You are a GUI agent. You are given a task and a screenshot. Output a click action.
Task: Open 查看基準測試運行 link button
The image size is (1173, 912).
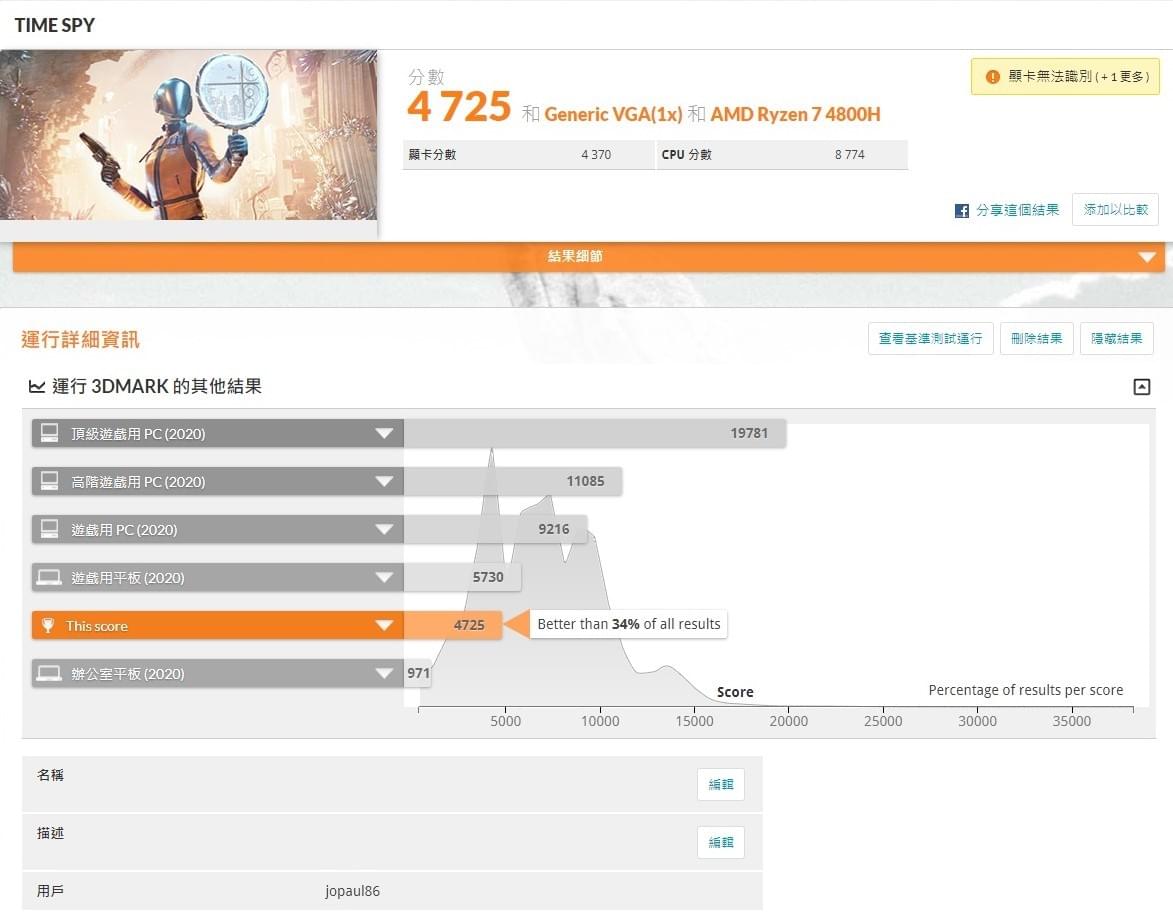pyautogui.click(x=931, y=339)
